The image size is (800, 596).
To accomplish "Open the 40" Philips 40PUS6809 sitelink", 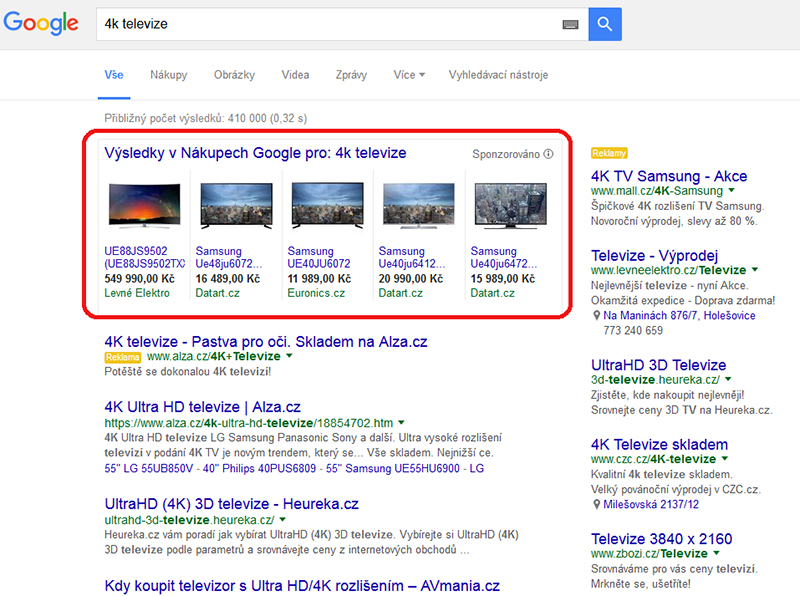I will click(x=259, y=468).
